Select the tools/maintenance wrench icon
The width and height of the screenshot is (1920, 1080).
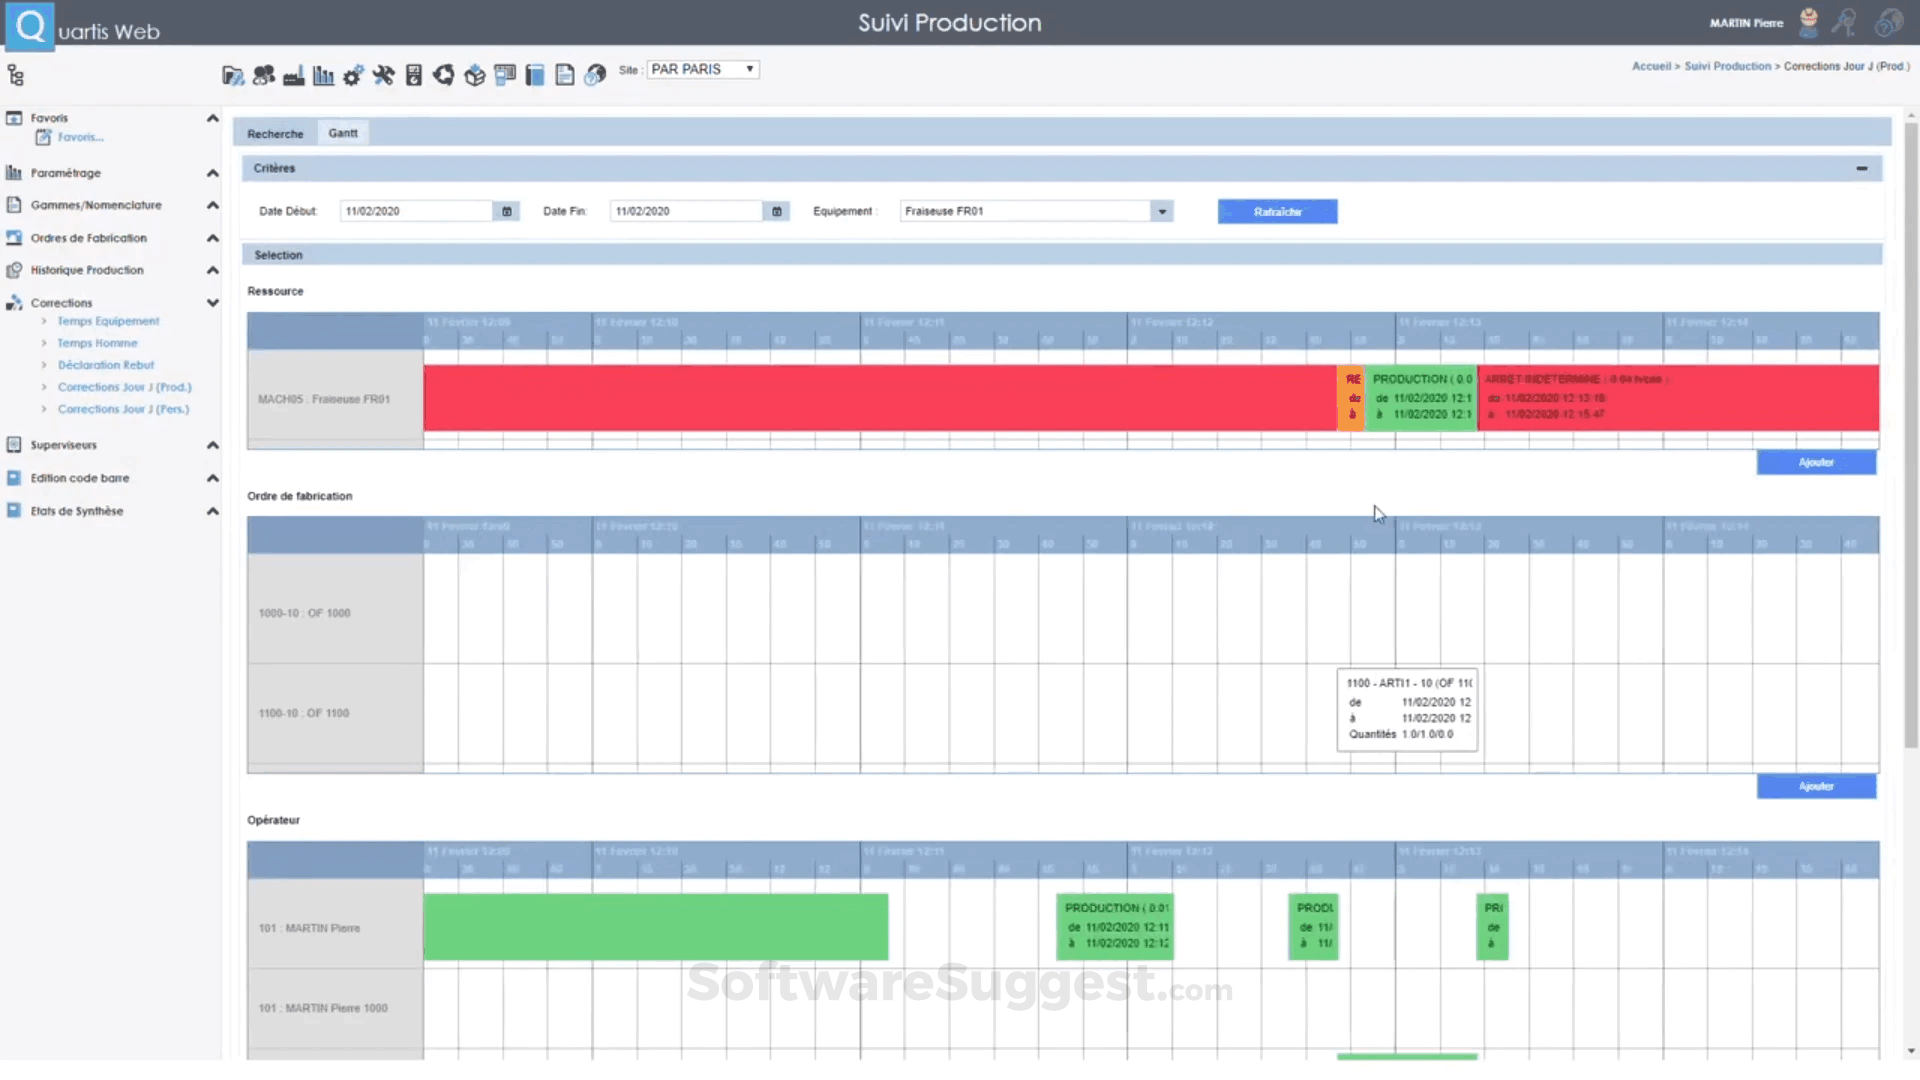(x=383, y=75)
